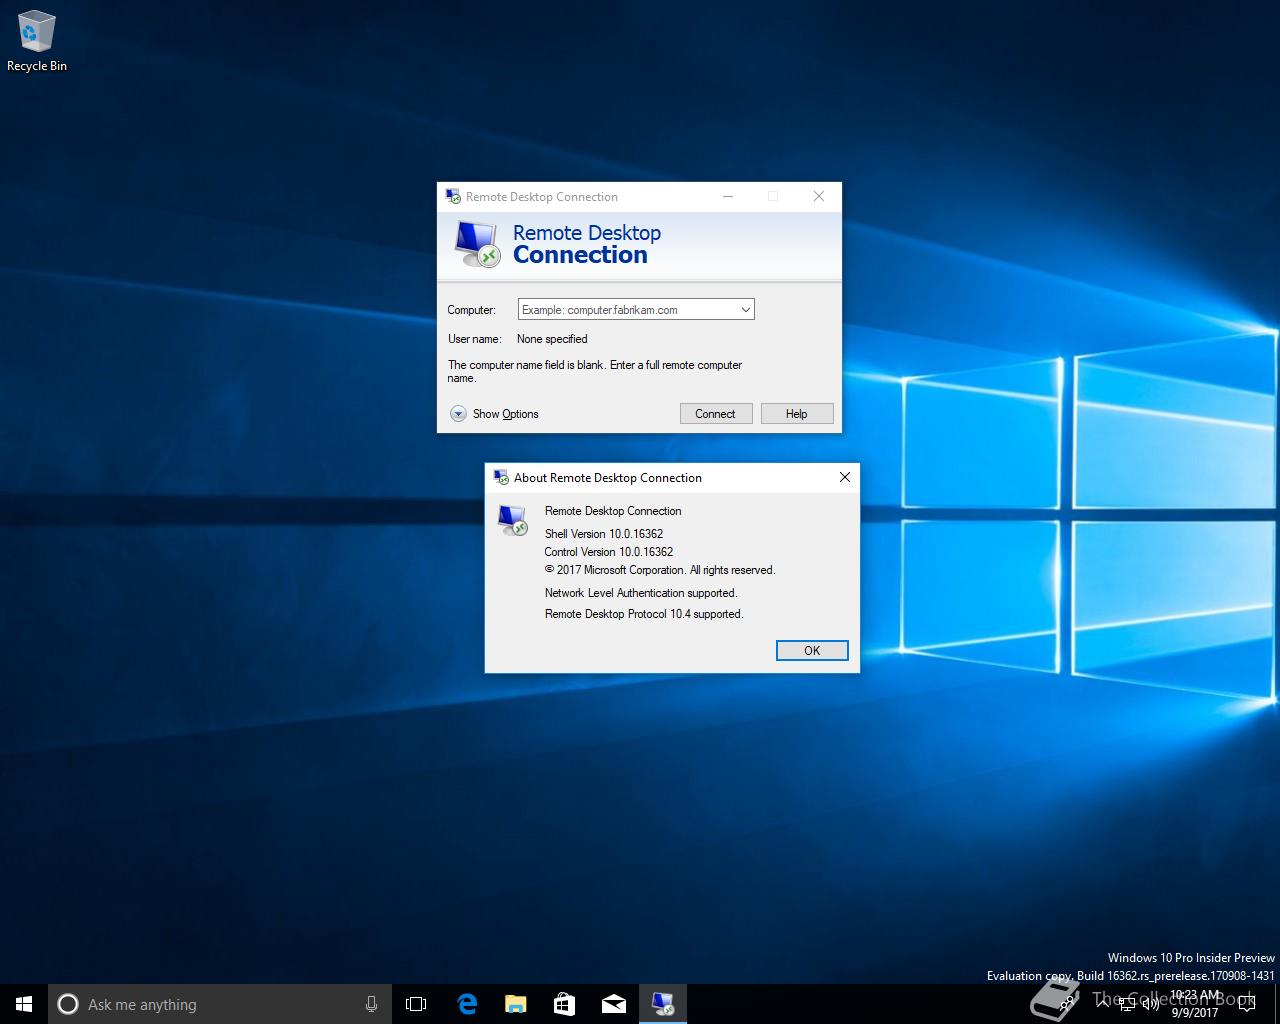
Task: Click OK in About dialog
Action: 812,650
